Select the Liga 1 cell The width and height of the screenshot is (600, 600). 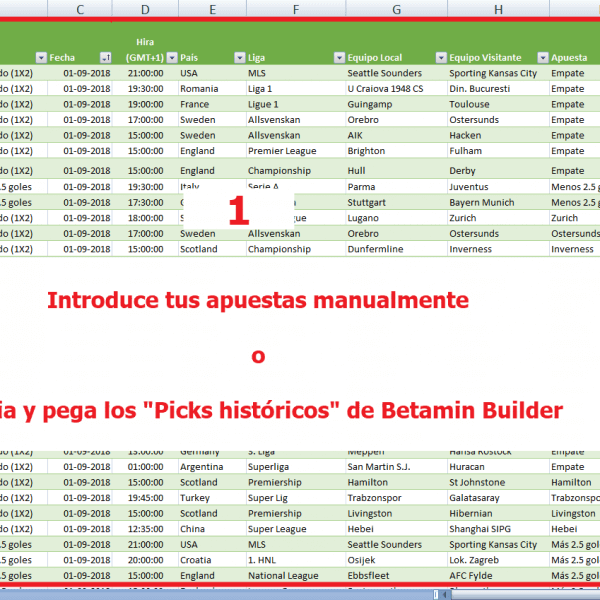(x=296, y=89)
